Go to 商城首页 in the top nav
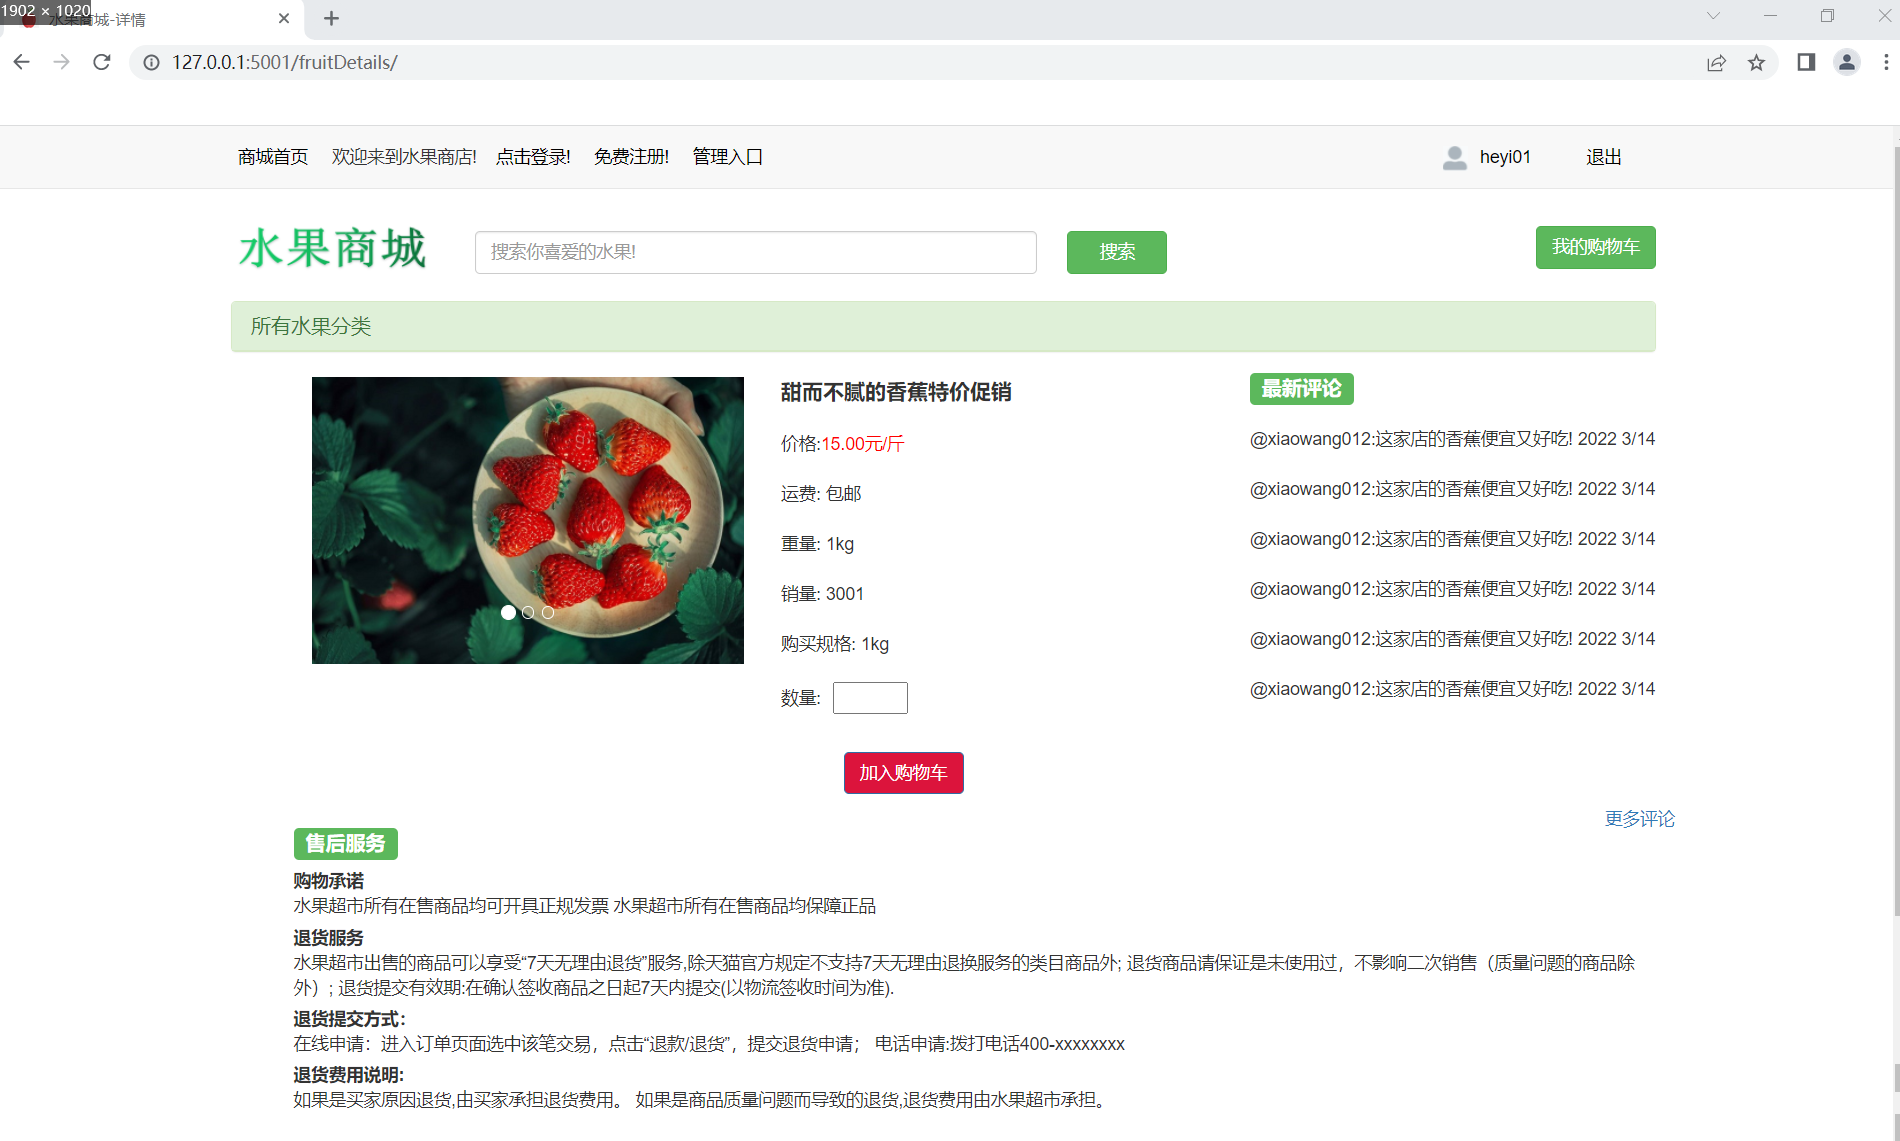Viewport: 1900px width, 1141px height. click(273, 157)
